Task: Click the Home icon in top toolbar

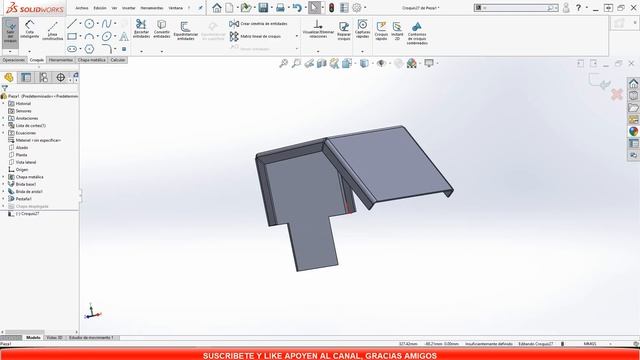Action: tap(217, 7)
